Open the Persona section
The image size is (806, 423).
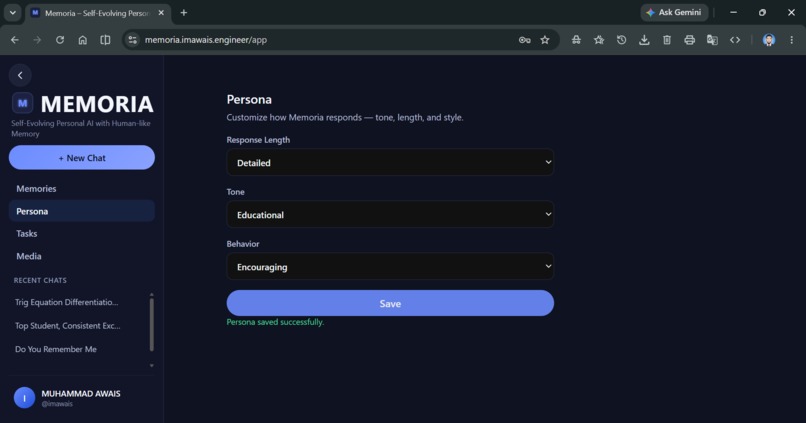(82, 211)
